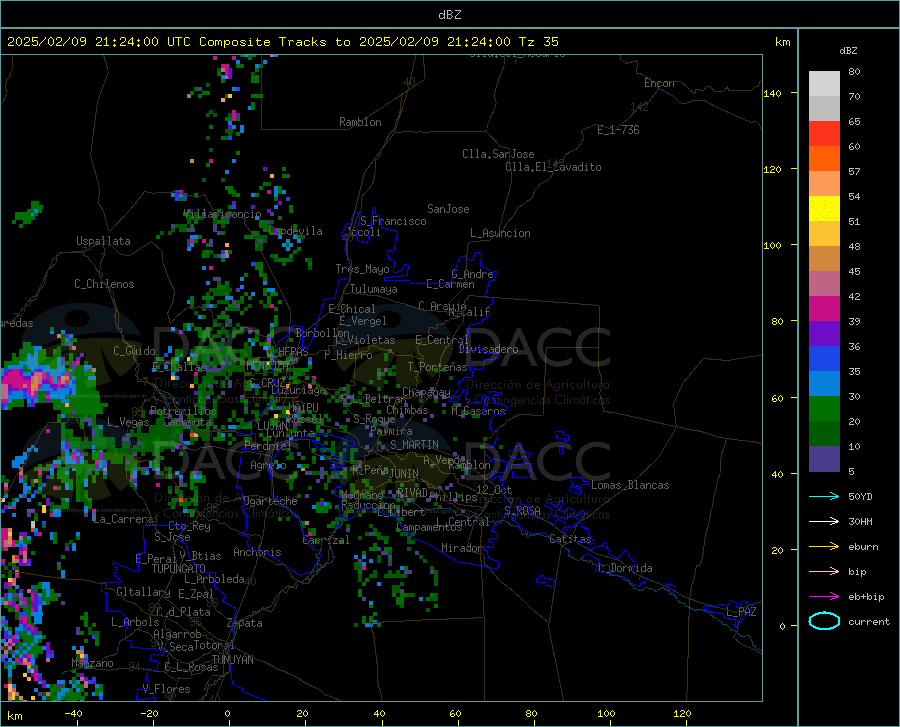
Task: Click the S_MARTIN map label
Action: (414, 445)
